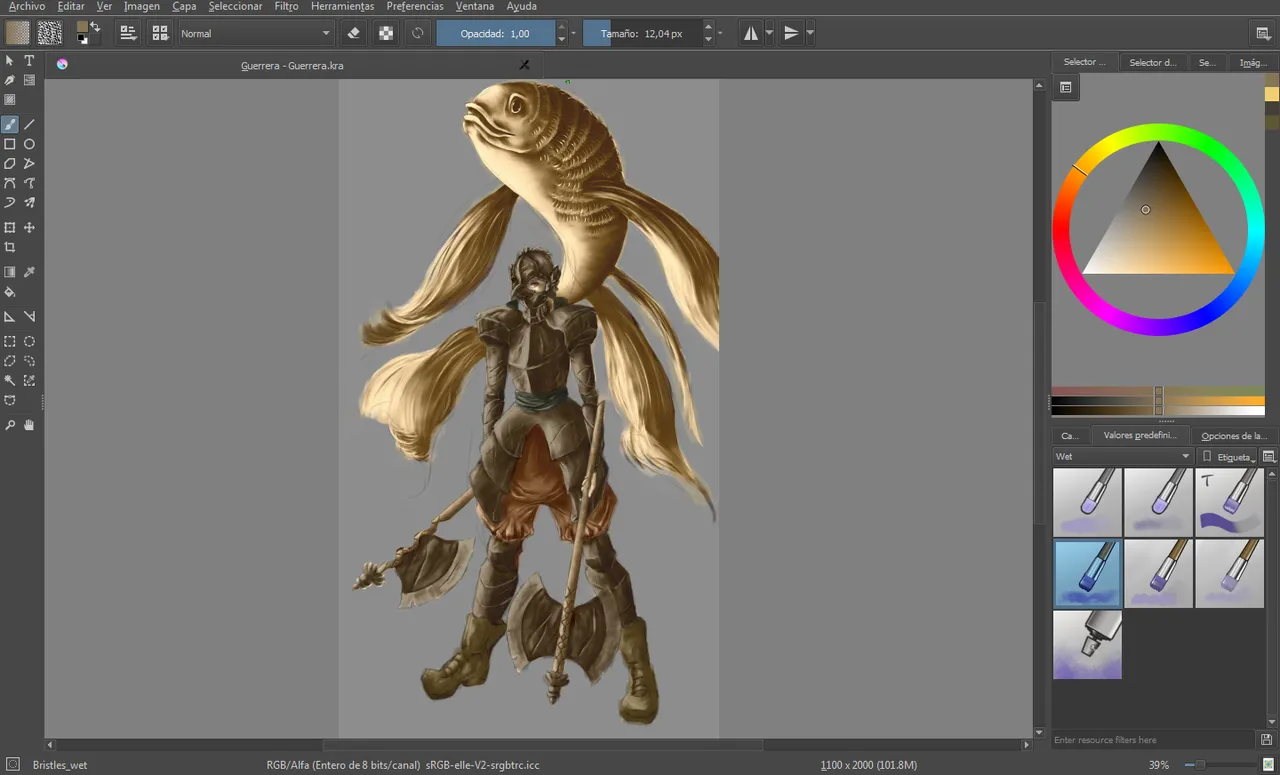Select the Contiguous Selection magic wand
The height and width of the screenshot is (775, 1280).
pos(10,380)
